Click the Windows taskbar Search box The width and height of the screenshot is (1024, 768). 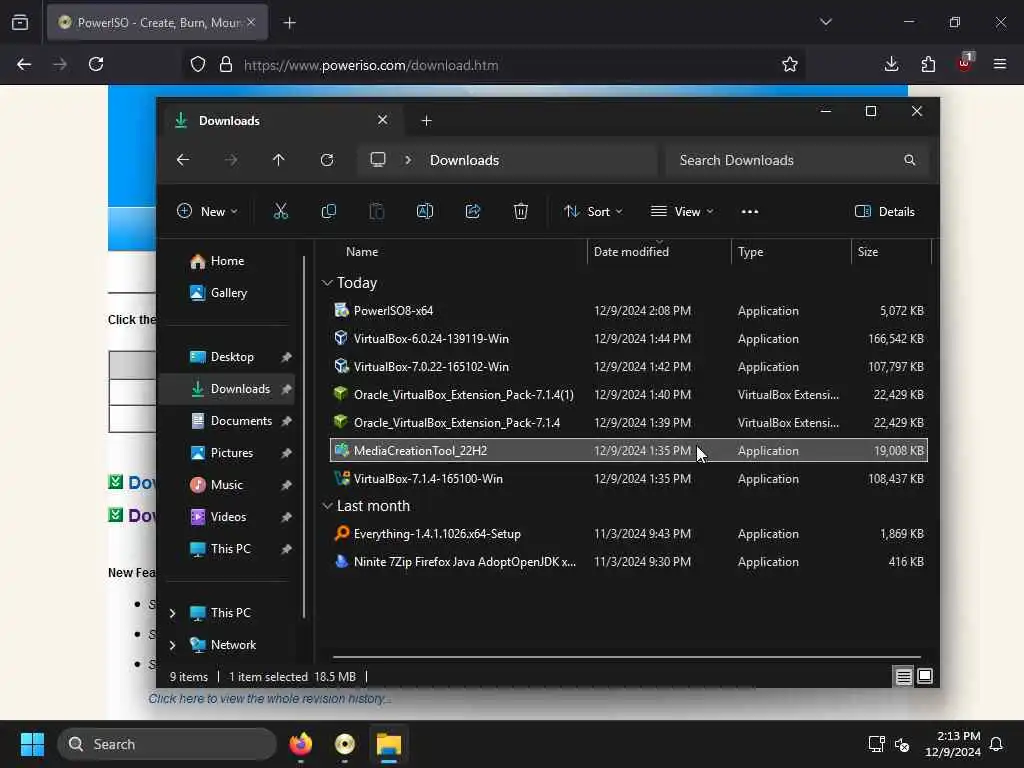point(167,744)
